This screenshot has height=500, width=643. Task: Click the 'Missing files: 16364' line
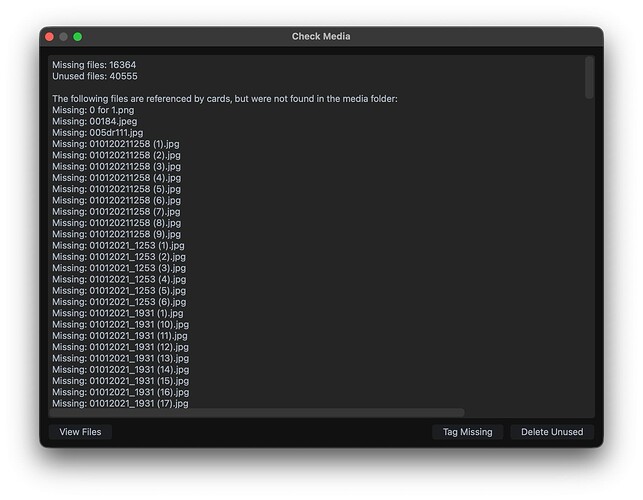[x=94, y=65]
